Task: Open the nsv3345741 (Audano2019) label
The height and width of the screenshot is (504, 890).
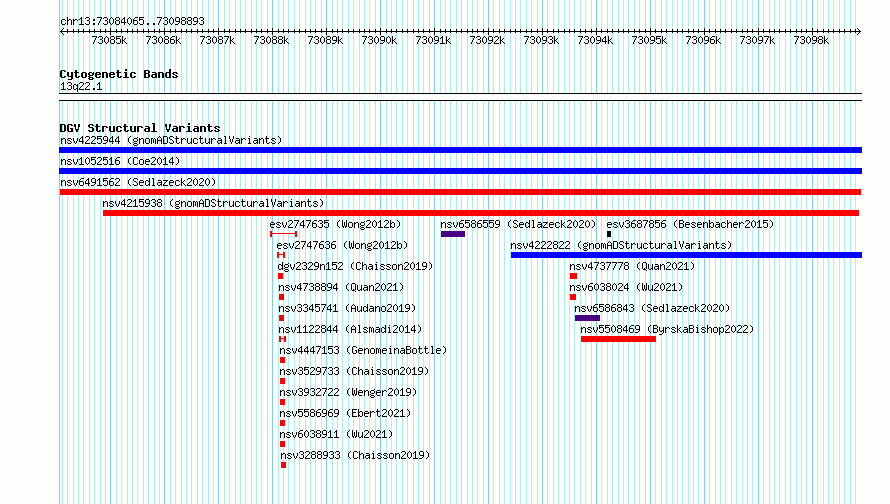Action: [347, 308]
